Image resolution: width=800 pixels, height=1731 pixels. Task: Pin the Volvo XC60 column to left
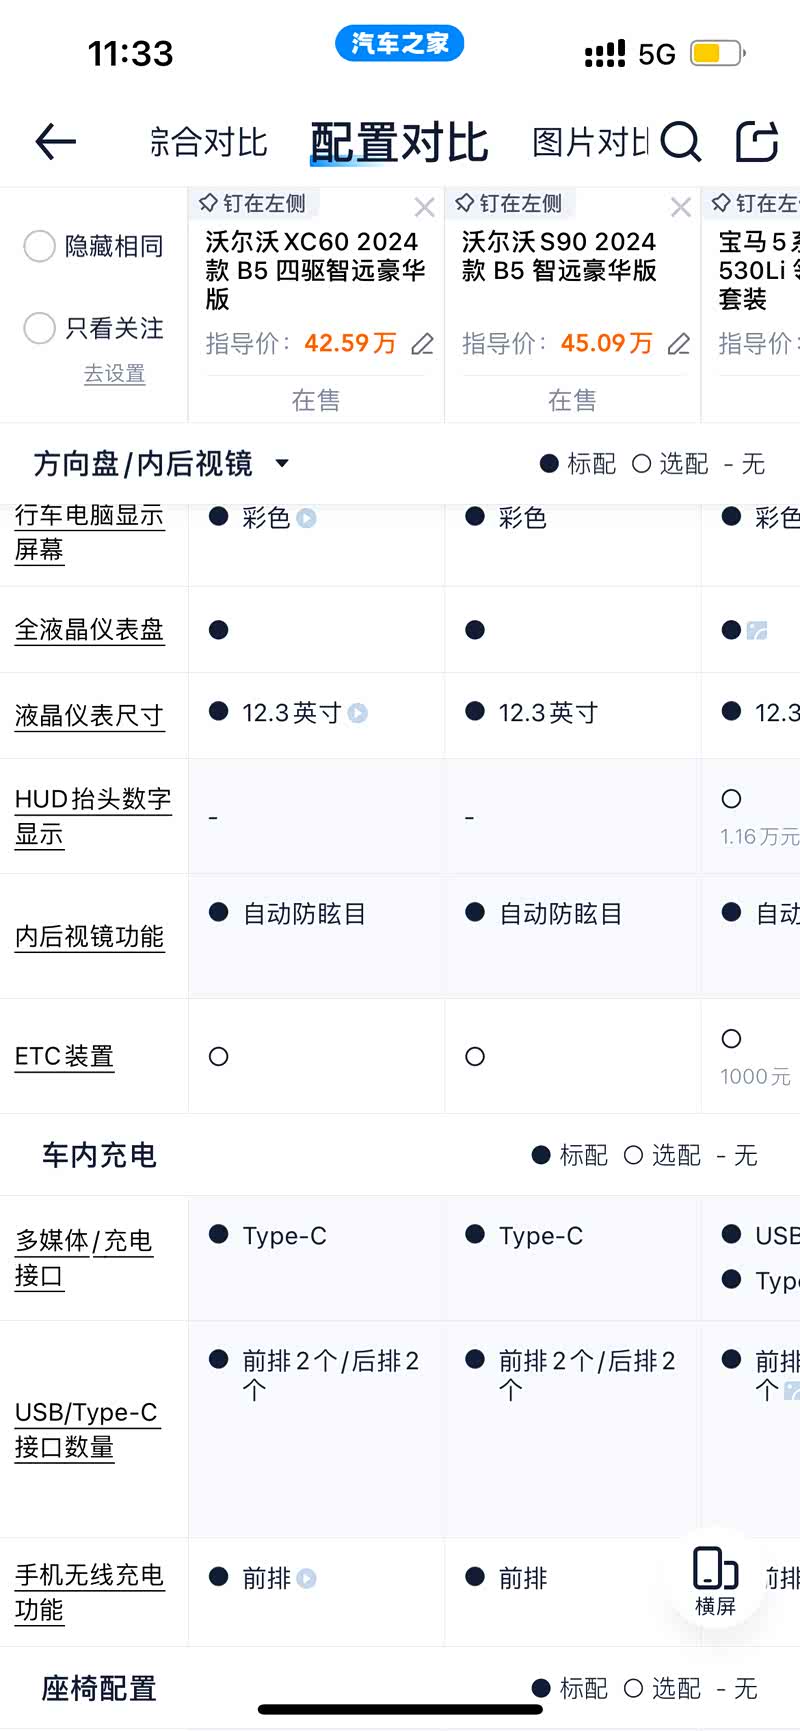click(253, 204)
